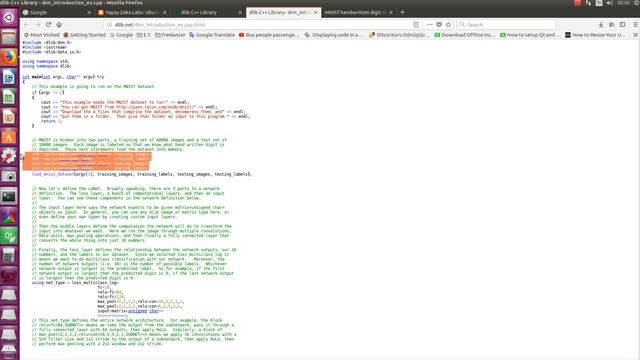Open System Settings from launcher
Image resolution: width=640 pixels, height=360 pixels.
click(9, 156)
